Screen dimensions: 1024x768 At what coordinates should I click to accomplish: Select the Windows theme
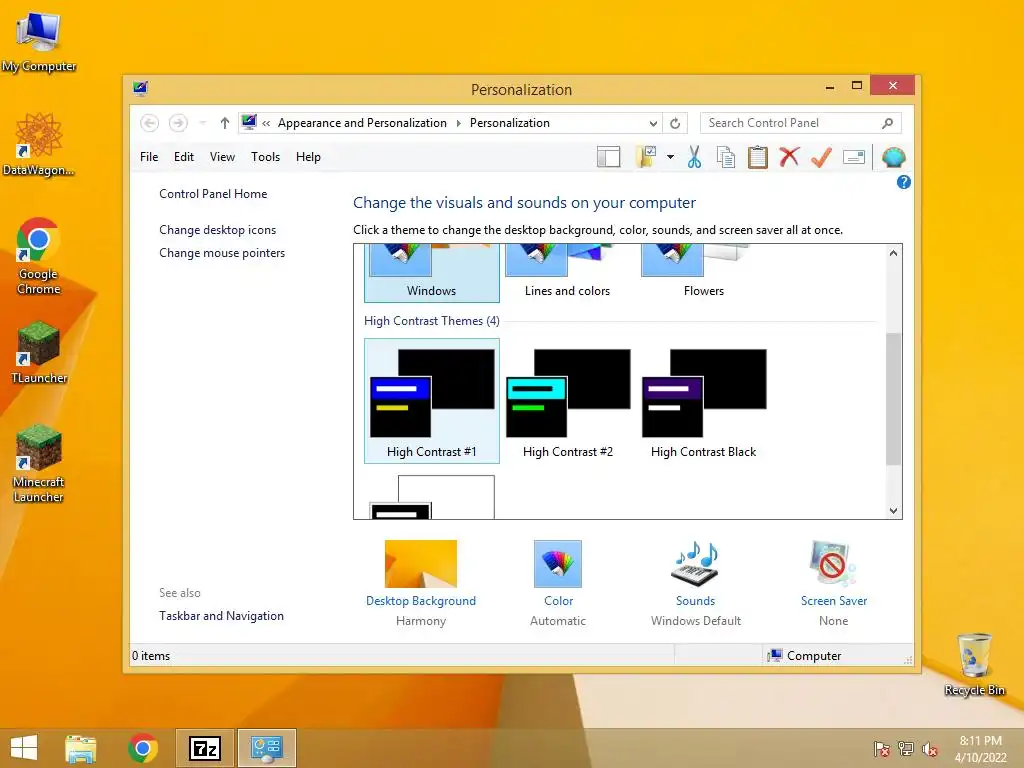432,273
